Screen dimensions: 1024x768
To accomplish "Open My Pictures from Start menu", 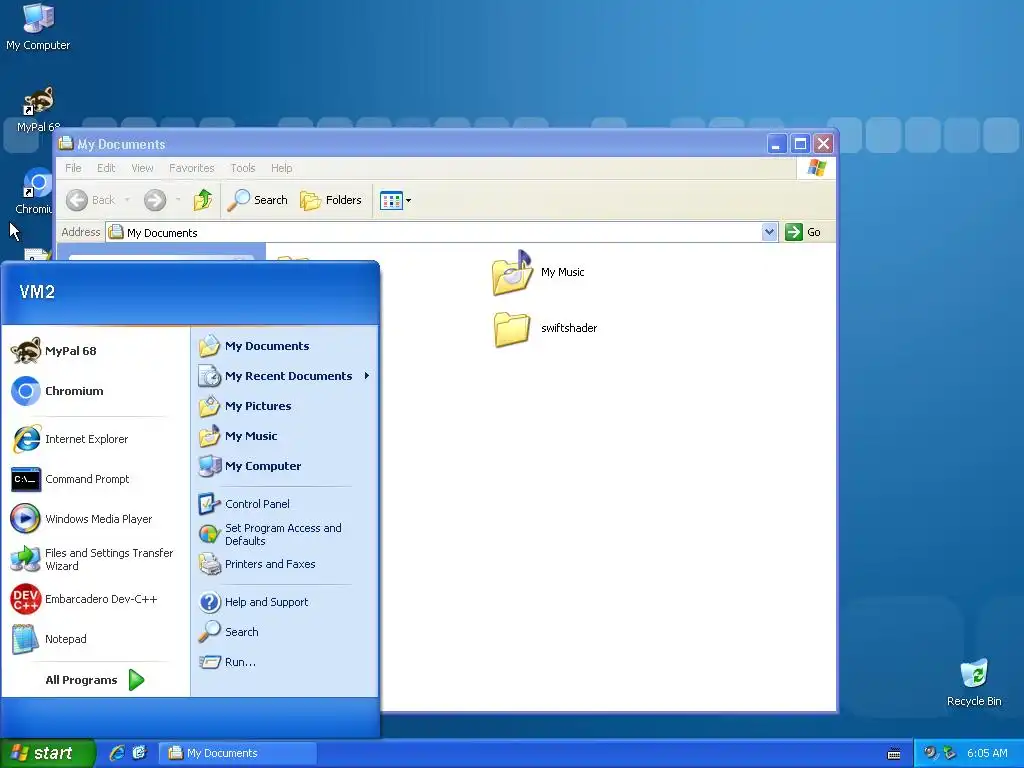I will pyautogui.click(x=284, y=406).
